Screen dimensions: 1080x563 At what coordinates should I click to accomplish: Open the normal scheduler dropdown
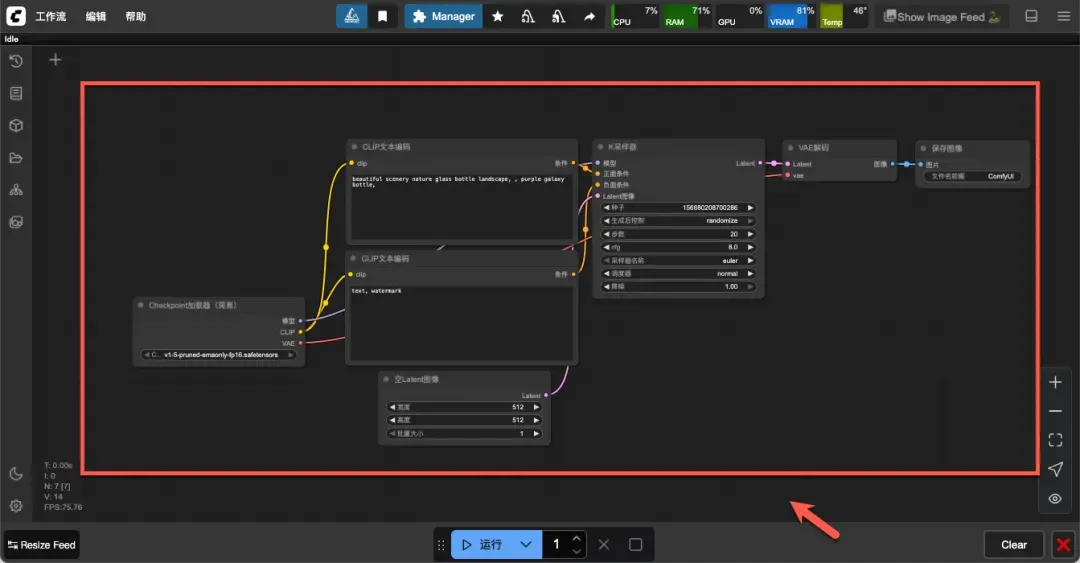[x=678, y=274]
